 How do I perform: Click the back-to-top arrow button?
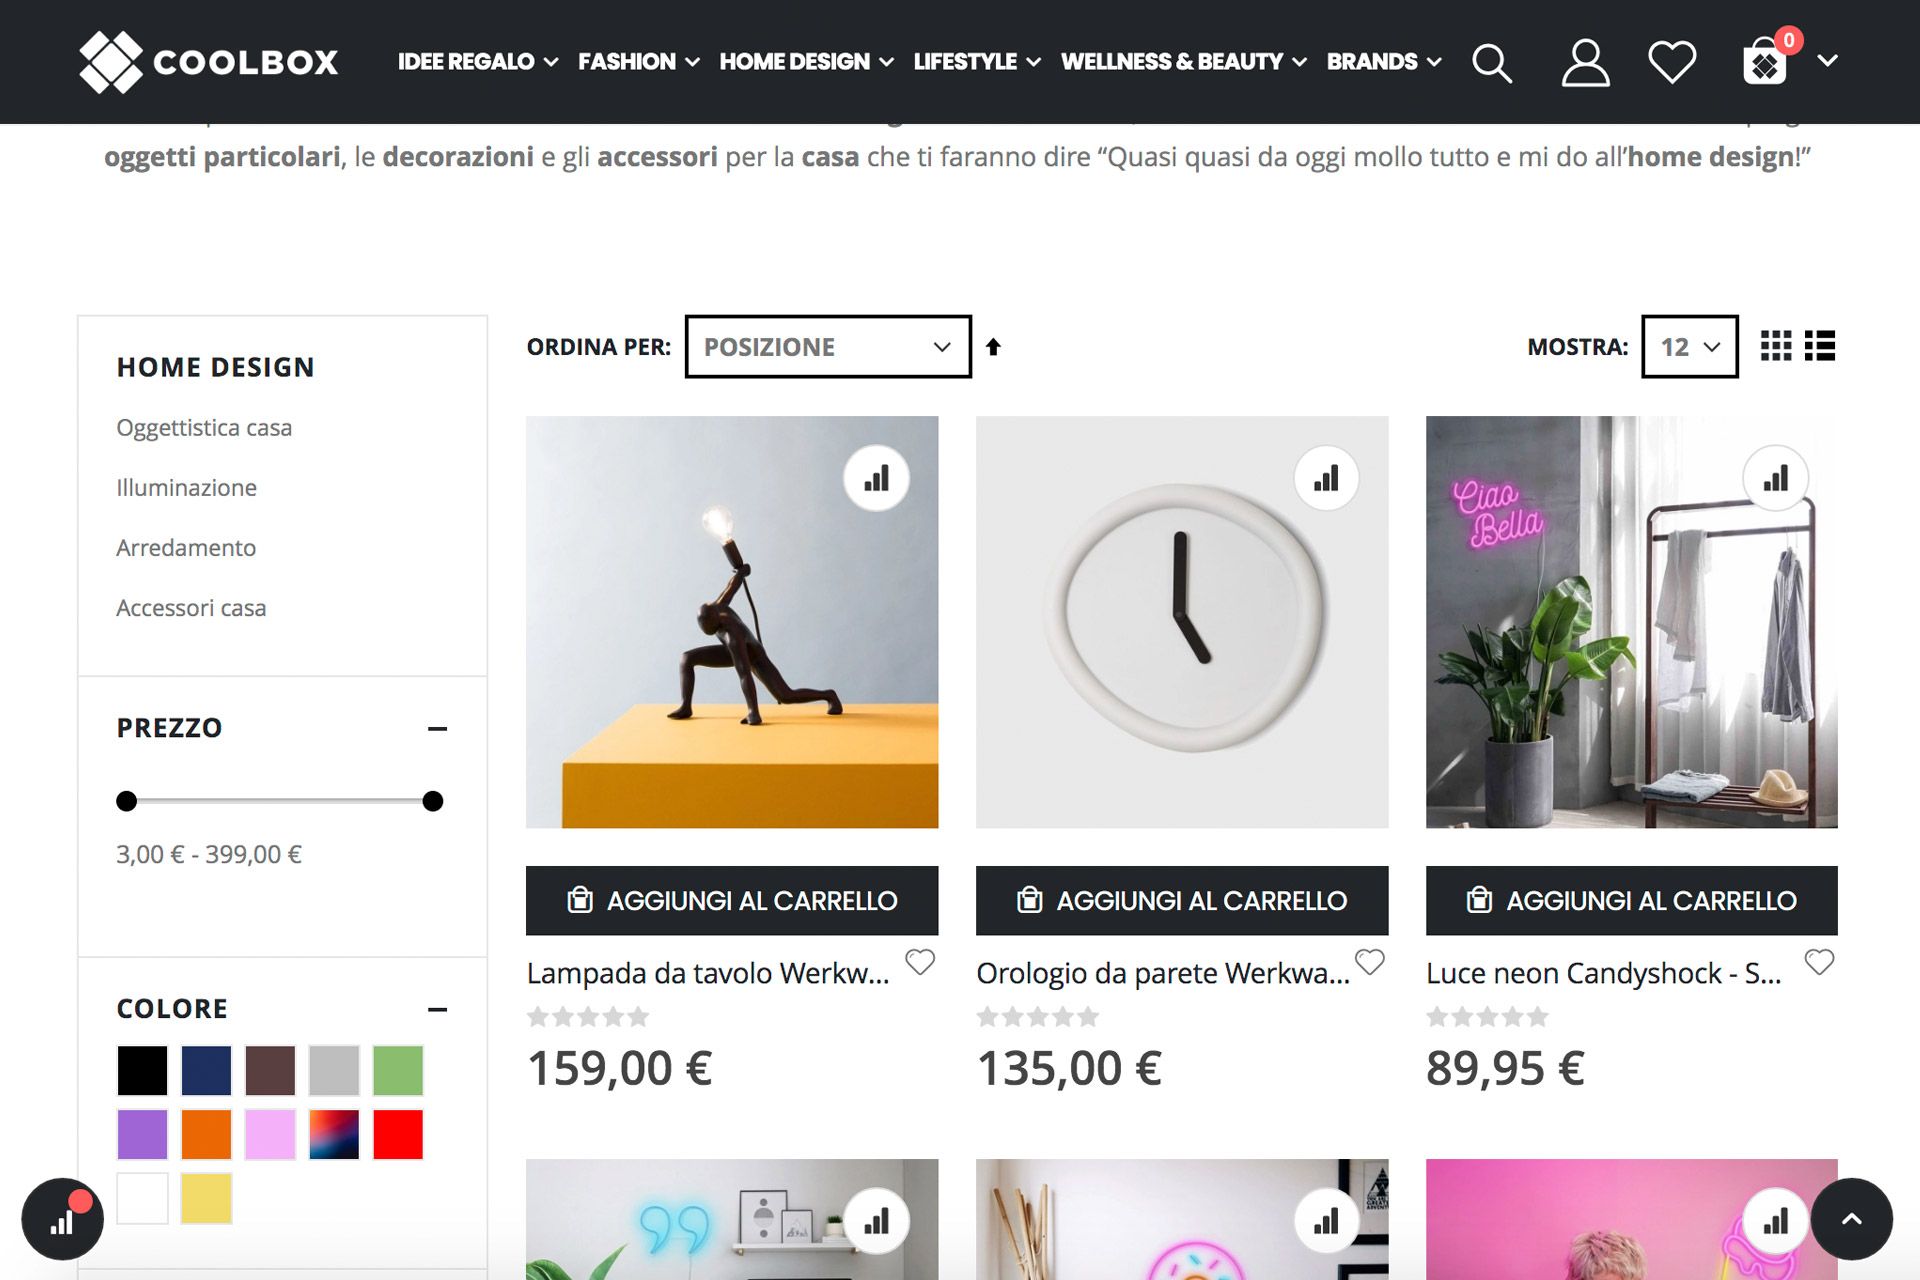[x=1852, y=1219]
